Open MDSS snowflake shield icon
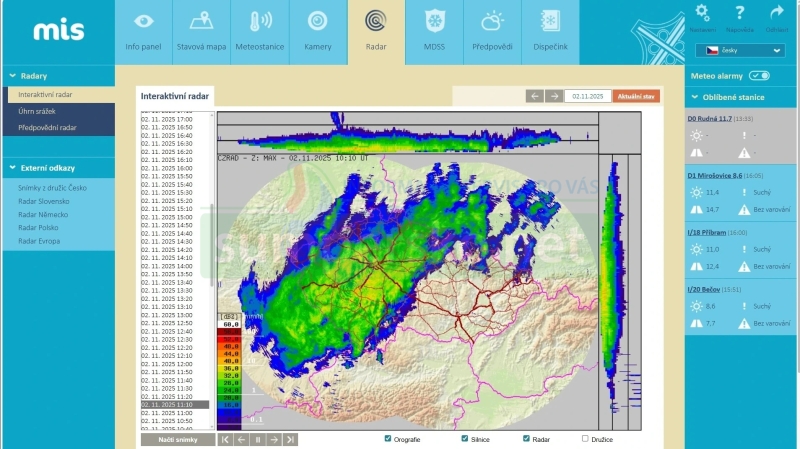800x449 pixels. 434,22
